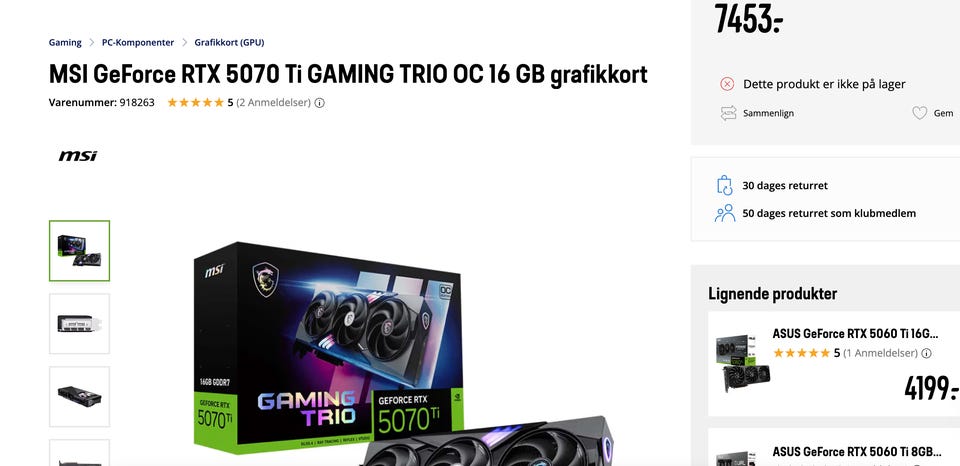Click info icon beside ASUS 5060 Ti reviews
The image size is (960, 466).
coord(926,353)
